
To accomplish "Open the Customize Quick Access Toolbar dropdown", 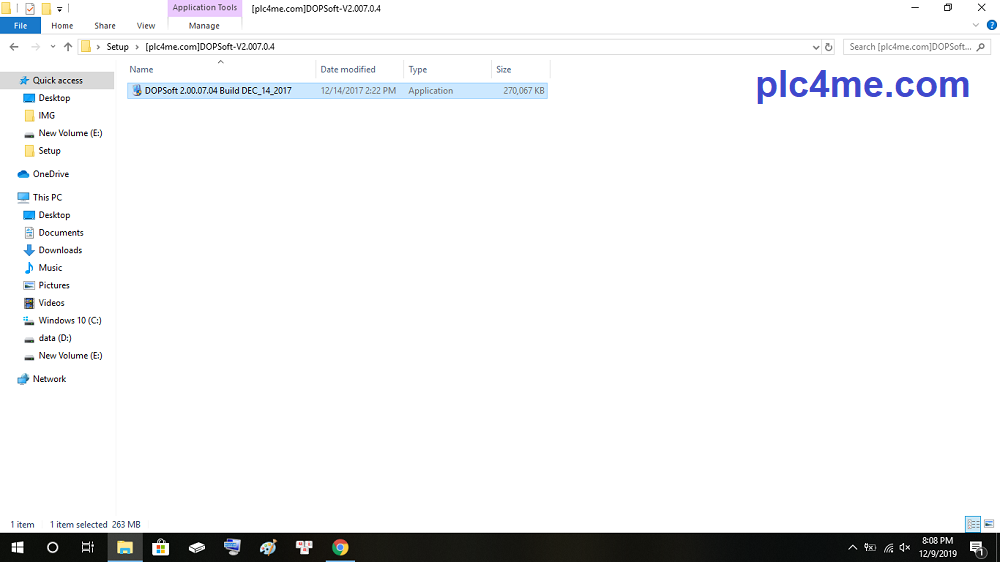I will (59, 9).
